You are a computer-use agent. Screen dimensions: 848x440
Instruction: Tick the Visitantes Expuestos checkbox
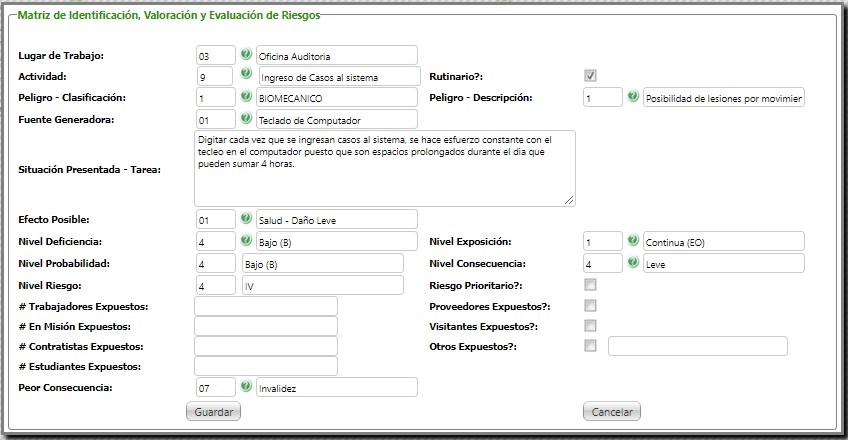pos(591,326)
